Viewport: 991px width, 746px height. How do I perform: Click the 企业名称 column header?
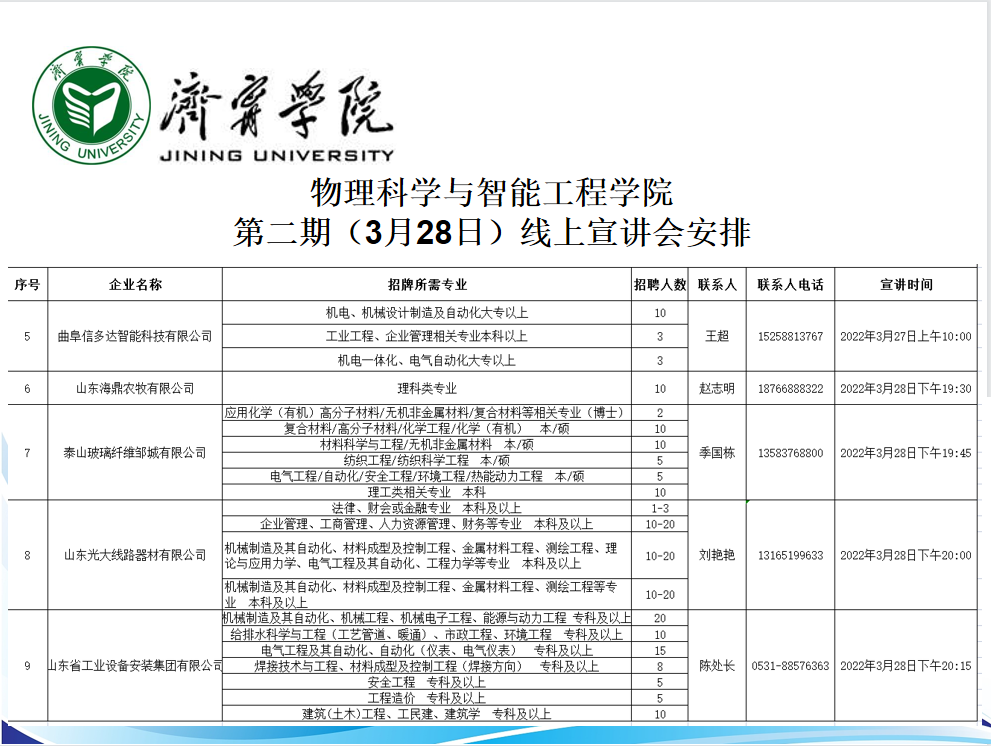click(135, 284)
